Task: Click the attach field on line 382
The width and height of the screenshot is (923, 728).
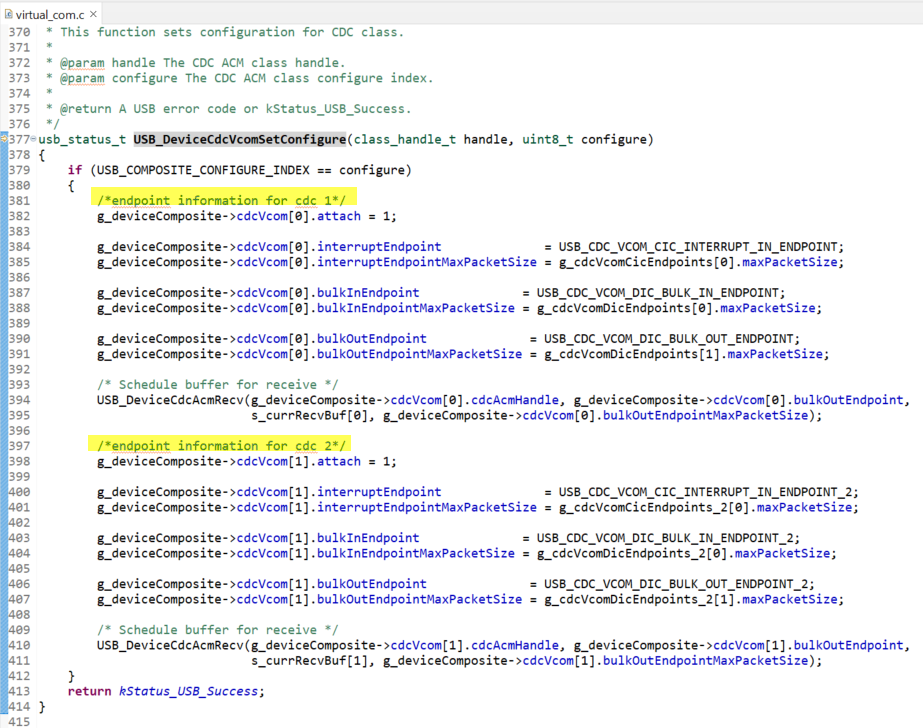Action: (x=339, y=216)
